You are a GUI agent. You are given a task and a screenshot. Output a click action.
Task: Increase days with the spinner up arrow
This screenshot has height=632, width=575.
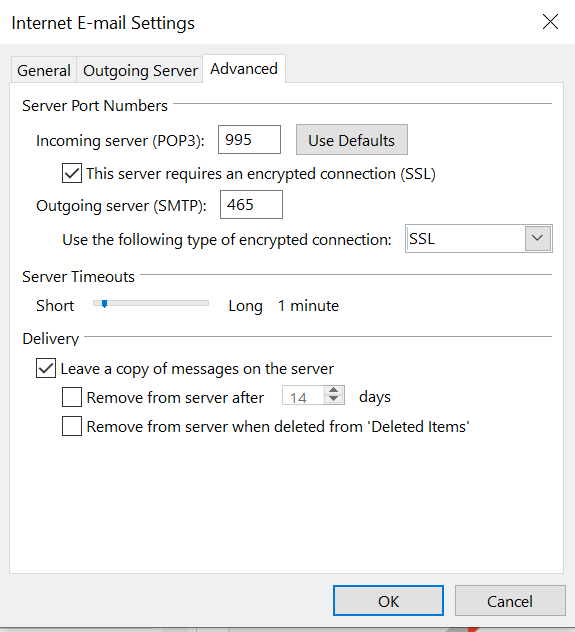(334, 391)
